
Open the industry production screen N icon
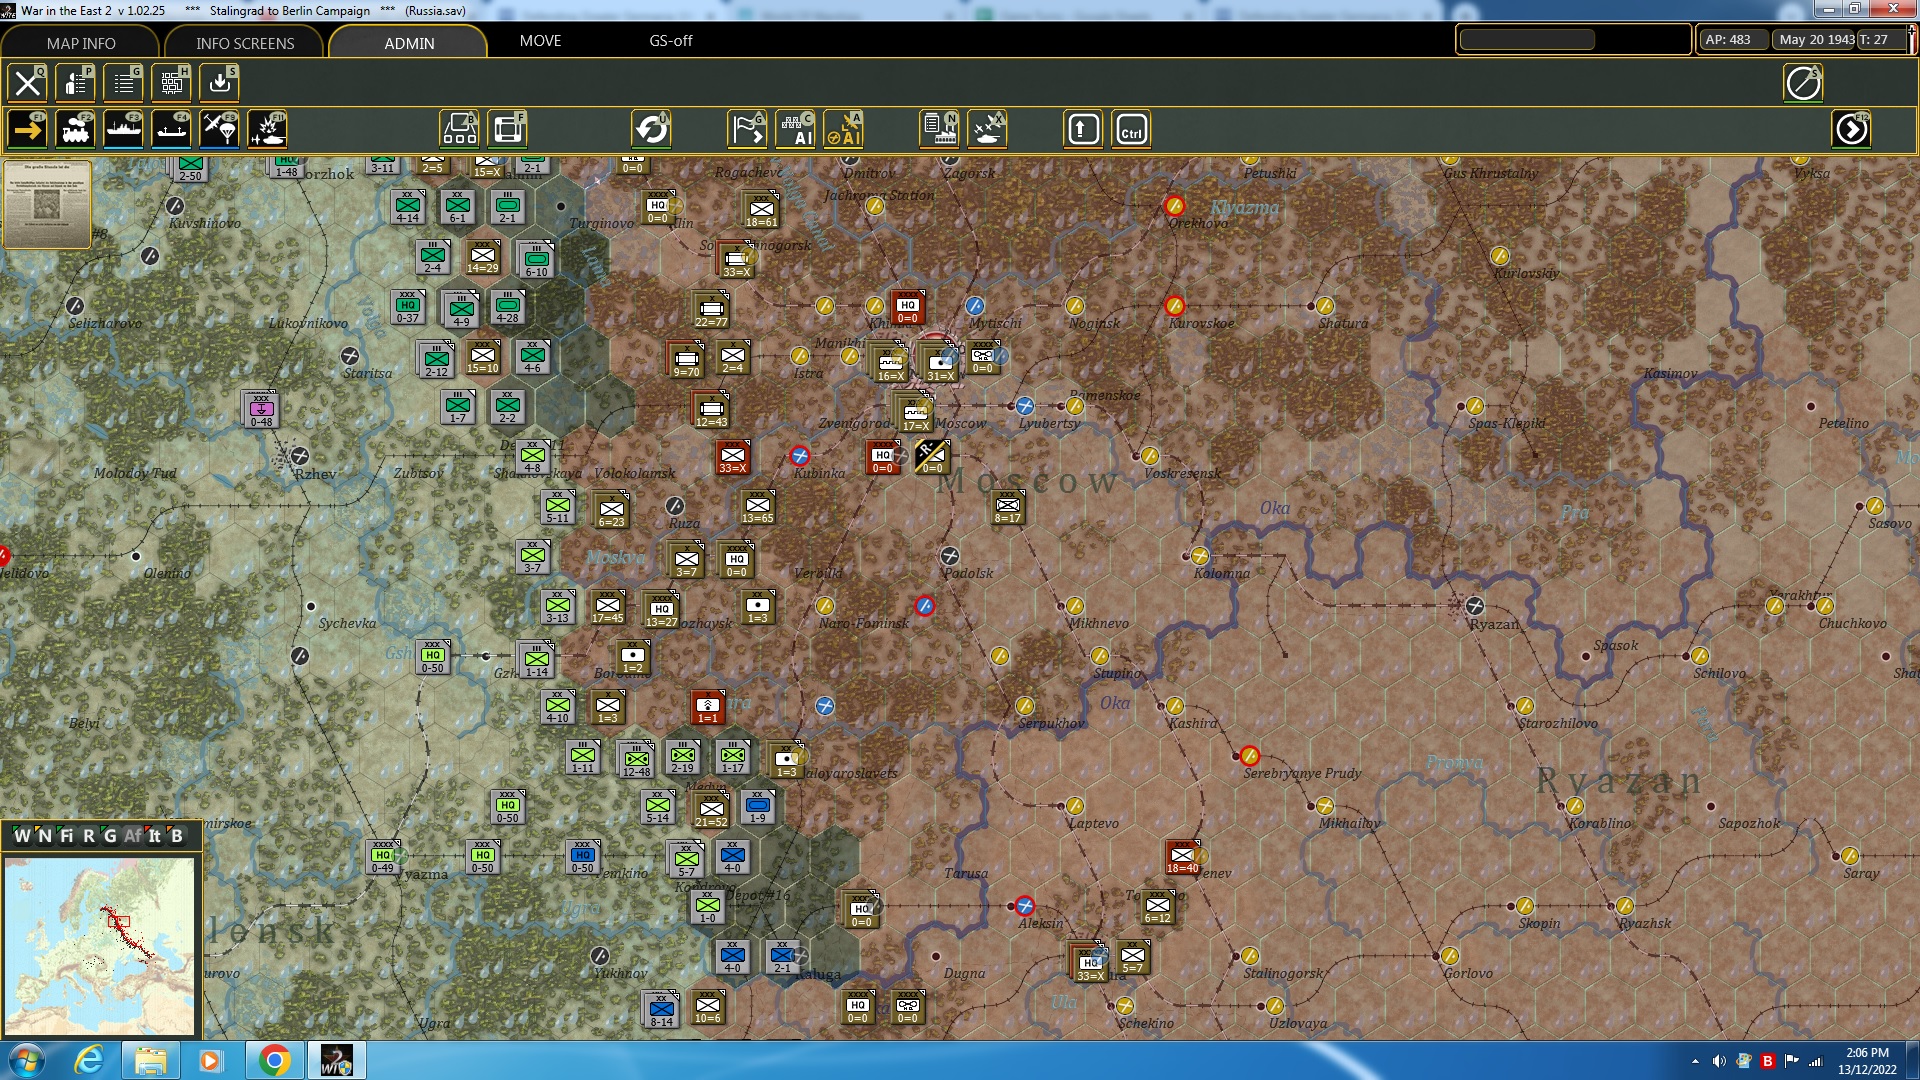click(x=940, y=128)
